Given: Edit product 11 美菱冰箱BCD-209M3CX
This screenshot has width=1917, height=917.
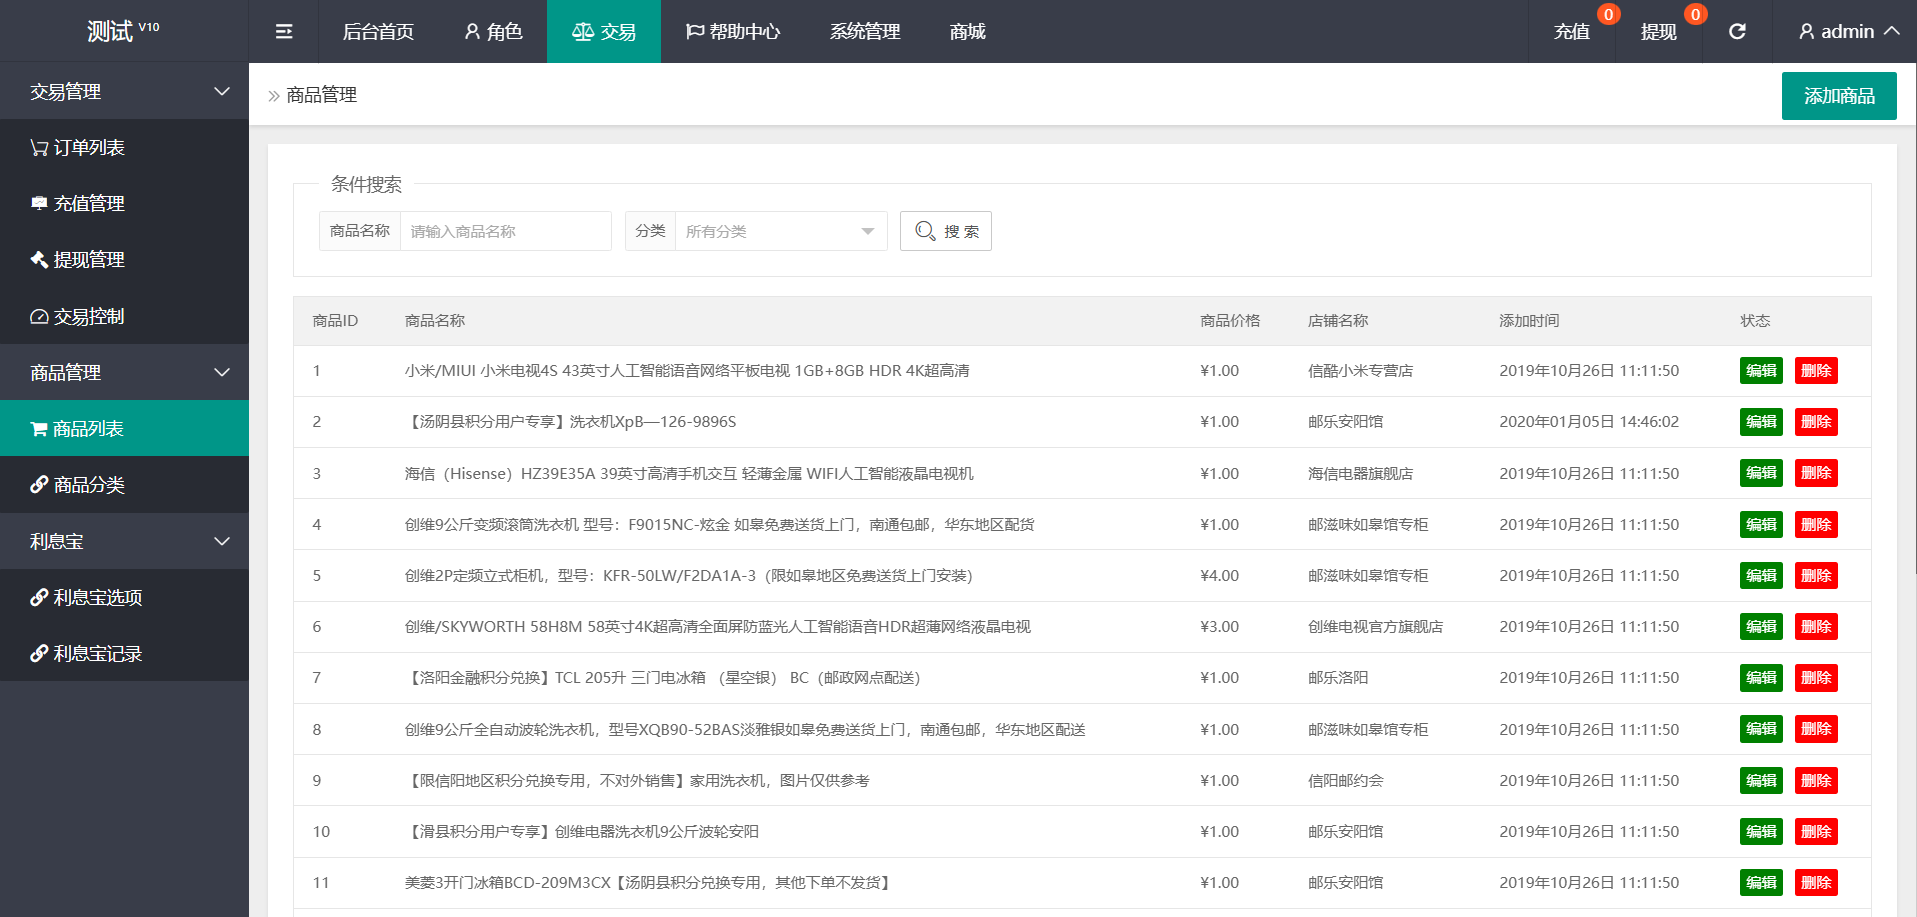Looking at the screenshot, I should (x=1761, y=883).
